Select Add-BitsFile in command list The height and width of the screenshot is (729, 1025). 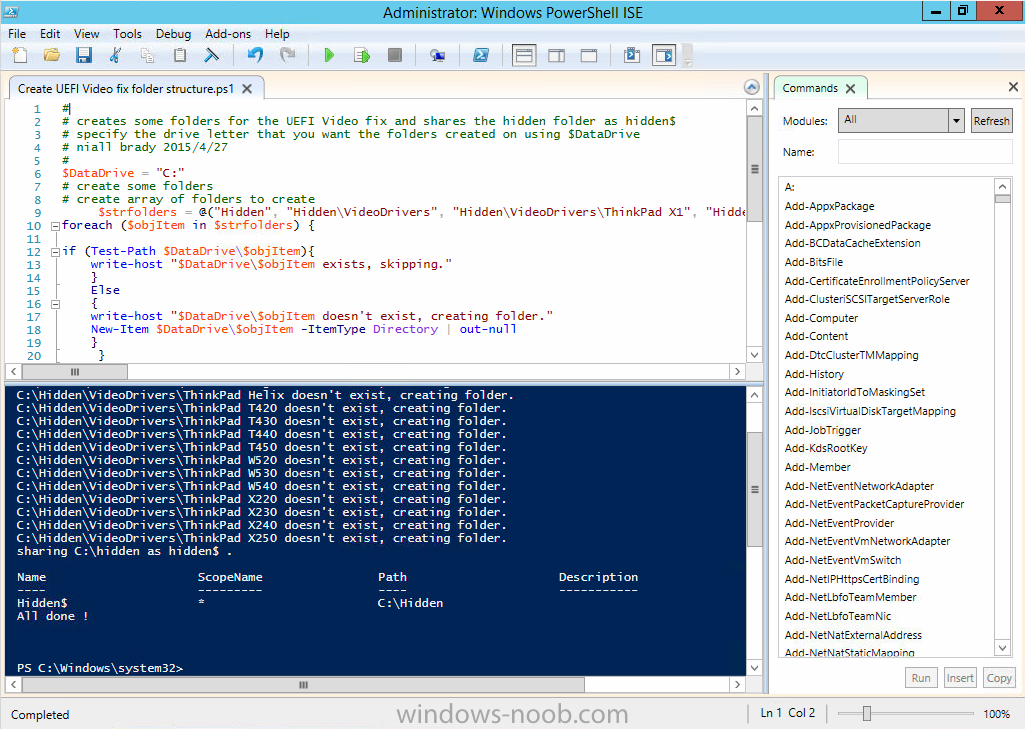[814, 262]
